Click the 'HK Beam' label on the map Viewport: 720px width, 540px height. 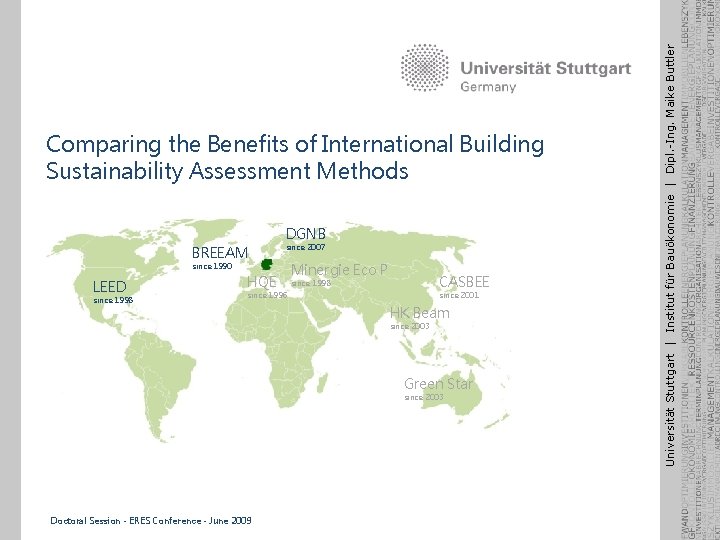pos(420,313)
